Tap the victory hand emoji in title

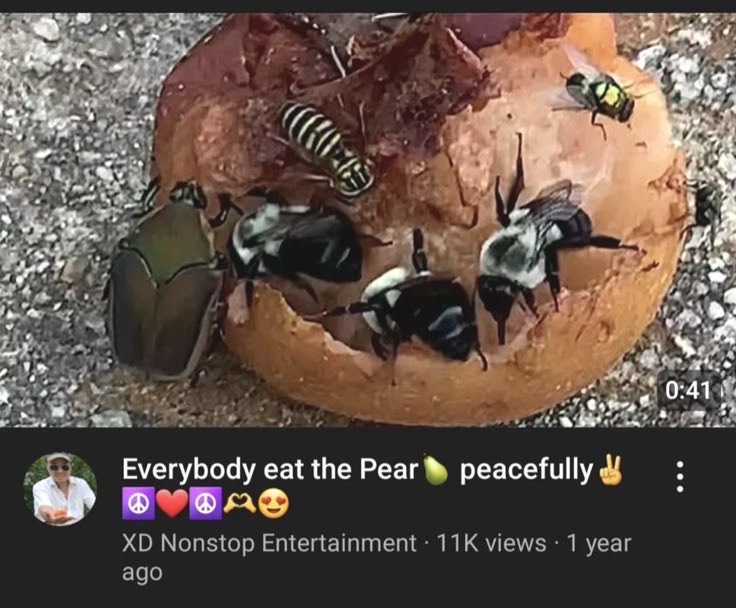click(x=610, y=470)
